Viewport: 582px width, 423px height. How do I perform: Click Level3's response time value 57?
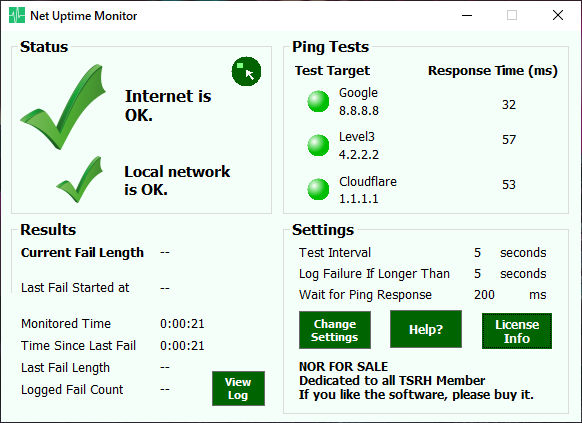(509, 140)
